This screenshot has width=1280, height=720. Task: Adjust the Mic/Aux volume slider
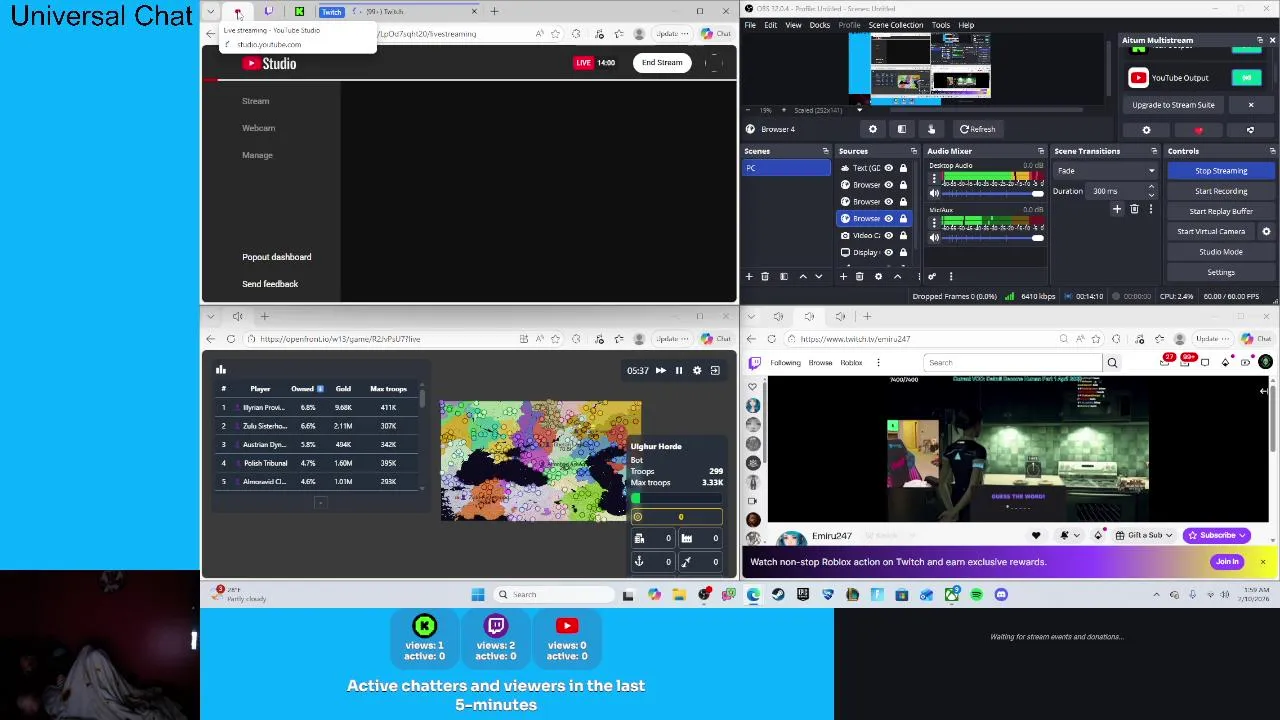coord(993,238)
